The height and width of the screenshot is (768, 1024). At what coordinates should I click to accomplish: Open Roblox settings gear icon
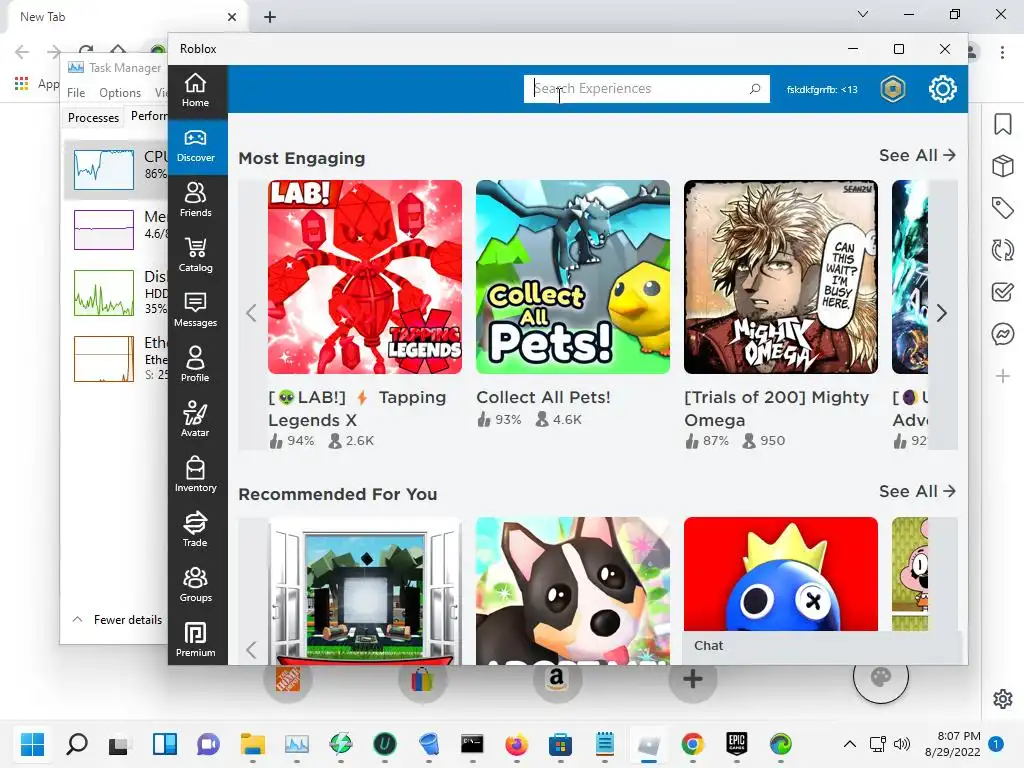click(942, 89)
